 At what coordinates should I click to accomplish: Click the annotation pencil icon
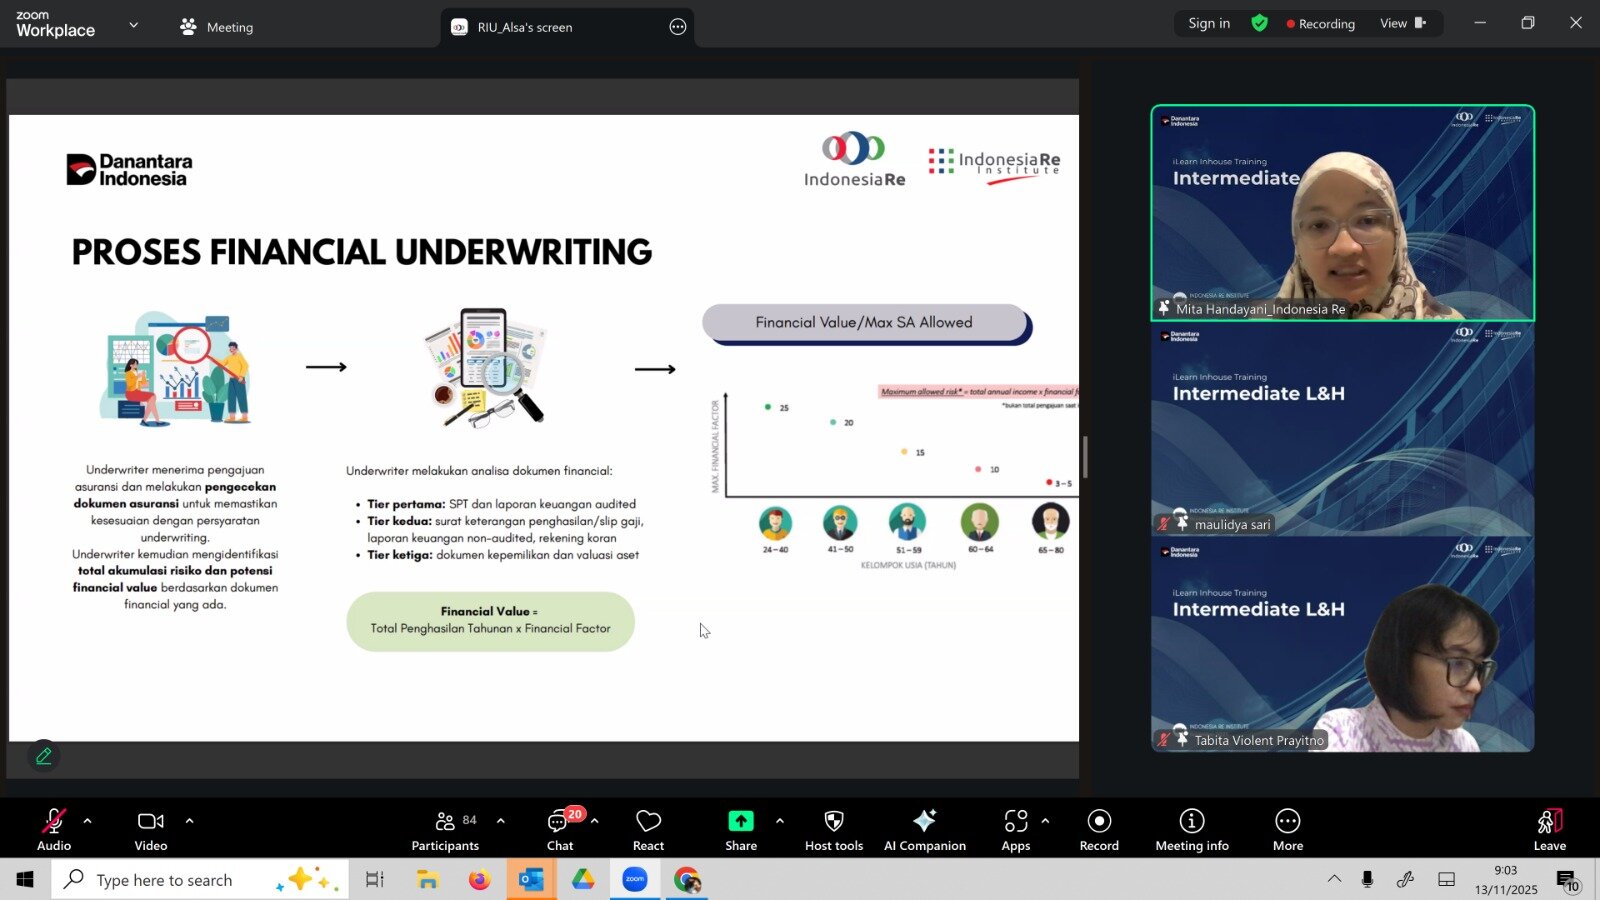[43, 757]
